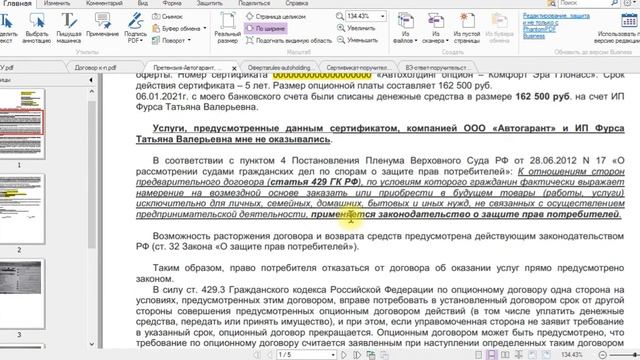Click Подогнать видимую область
The image size is (640, 360).
[x=289, y=40]
